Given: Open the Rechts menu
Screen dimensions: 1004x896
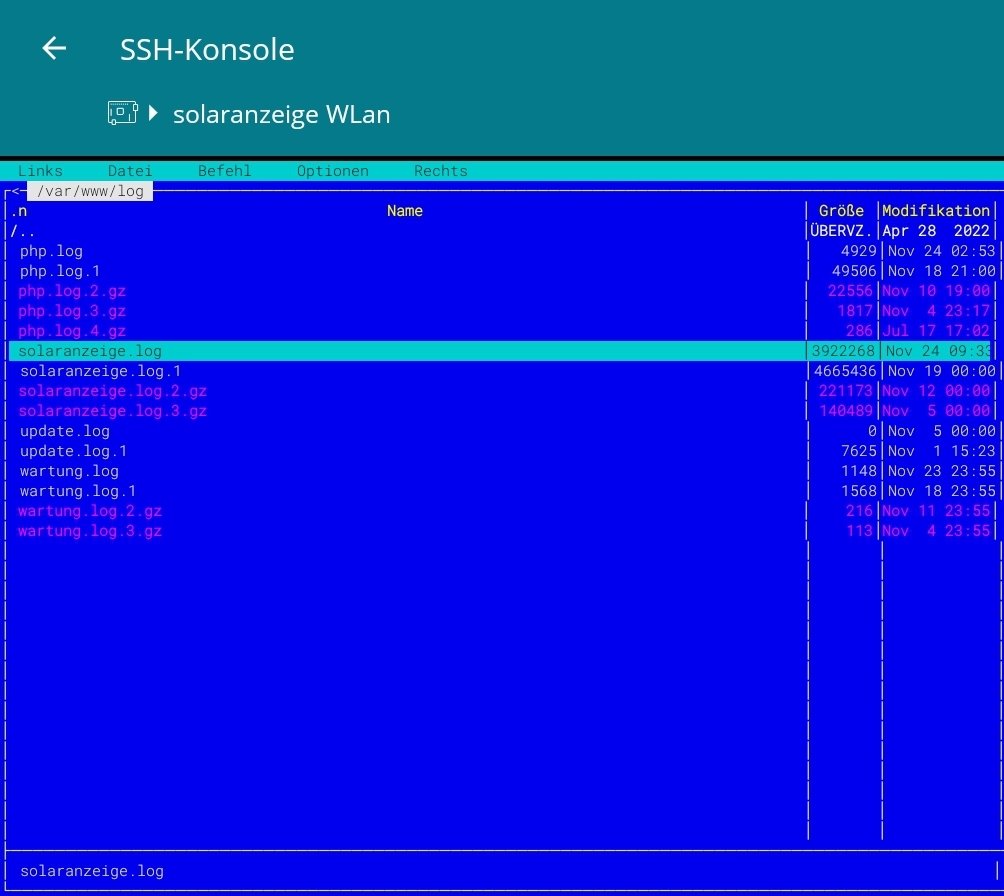Looking at the screenshot, I should [x=440, y=171].
